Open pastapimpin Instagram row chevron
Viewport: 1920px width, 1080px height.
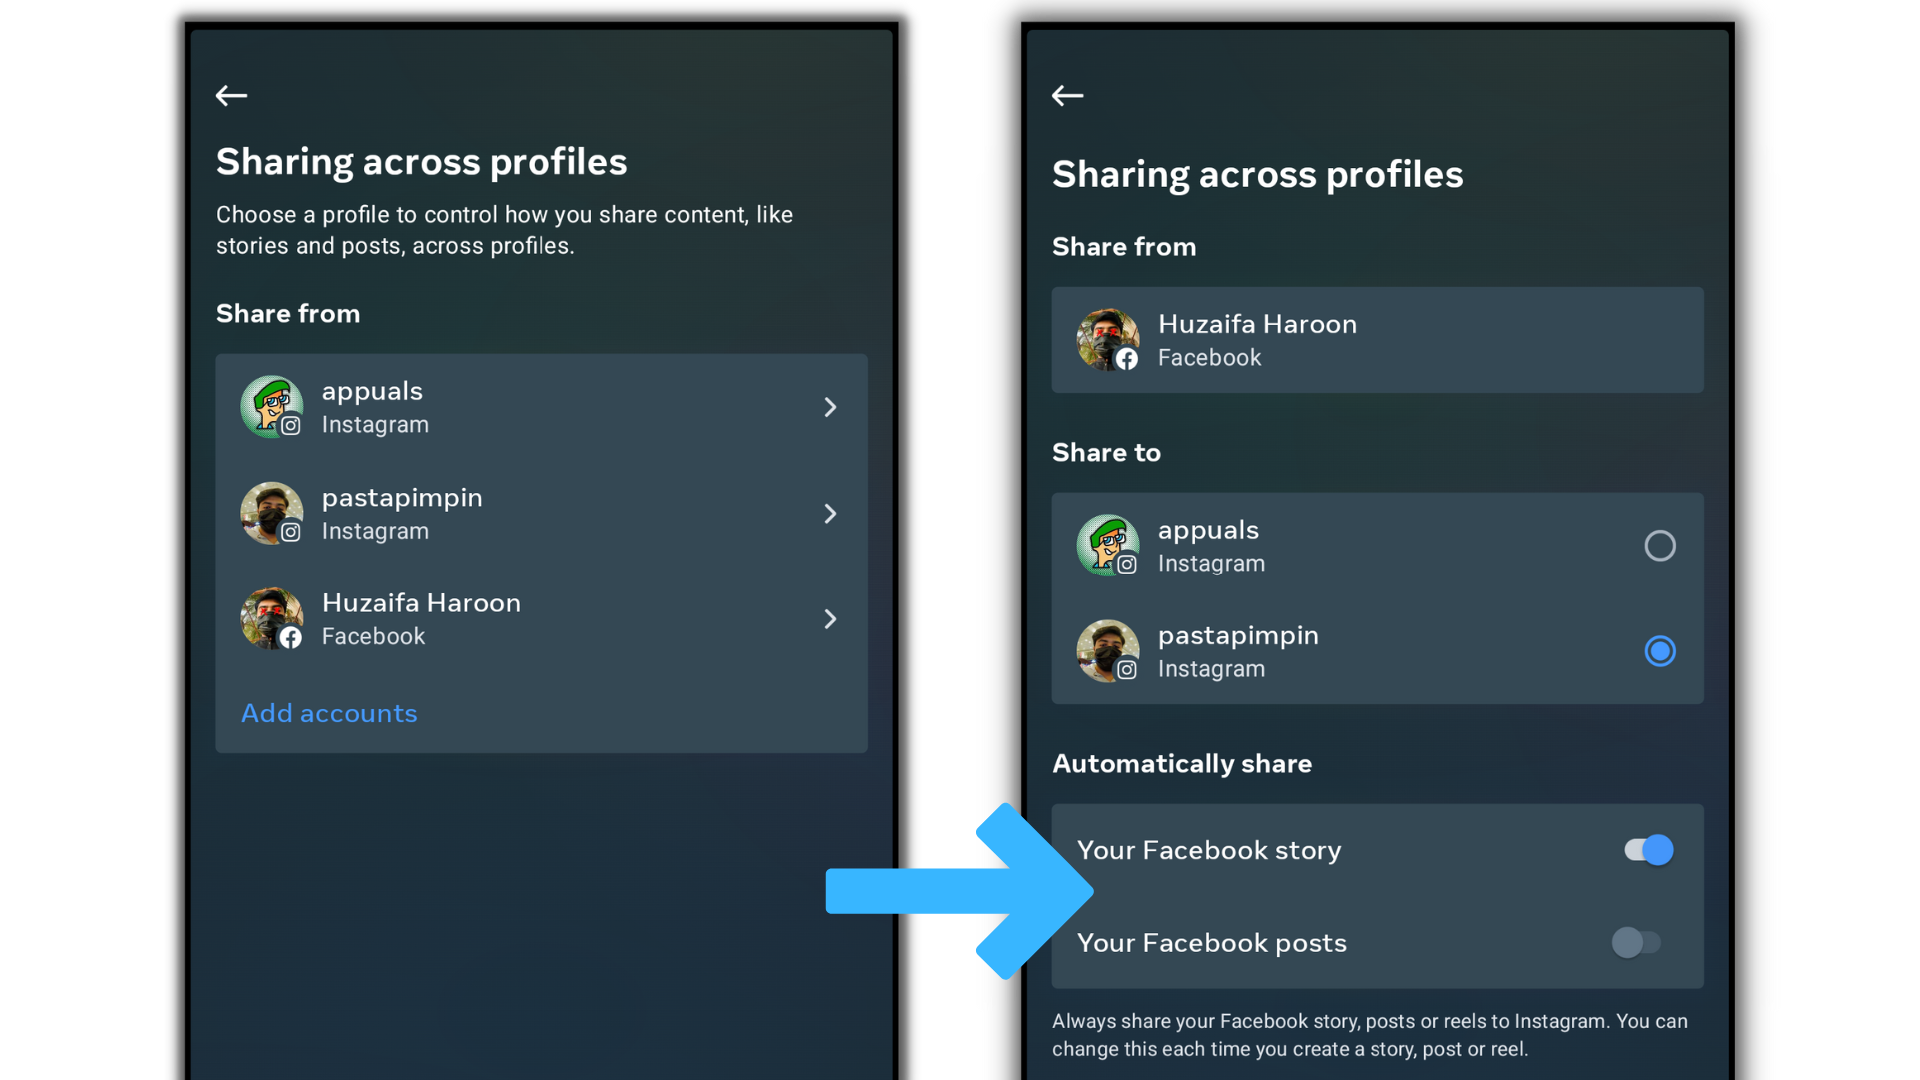click(x=830, y=513)
